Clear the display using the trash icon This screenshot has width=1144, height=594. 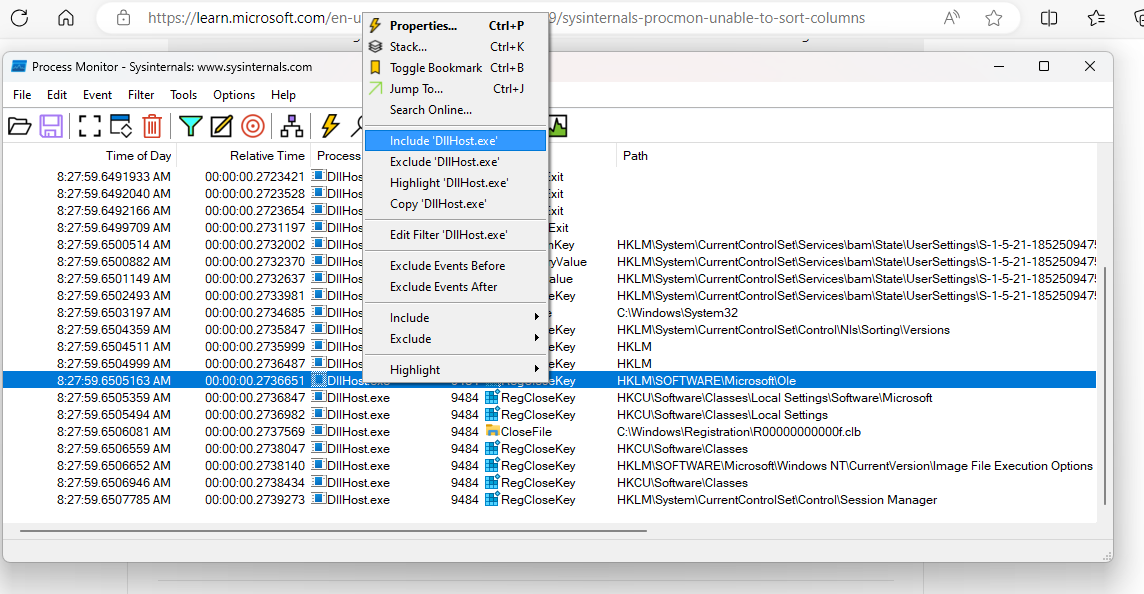pyautogui.click(x=152, y=126)
